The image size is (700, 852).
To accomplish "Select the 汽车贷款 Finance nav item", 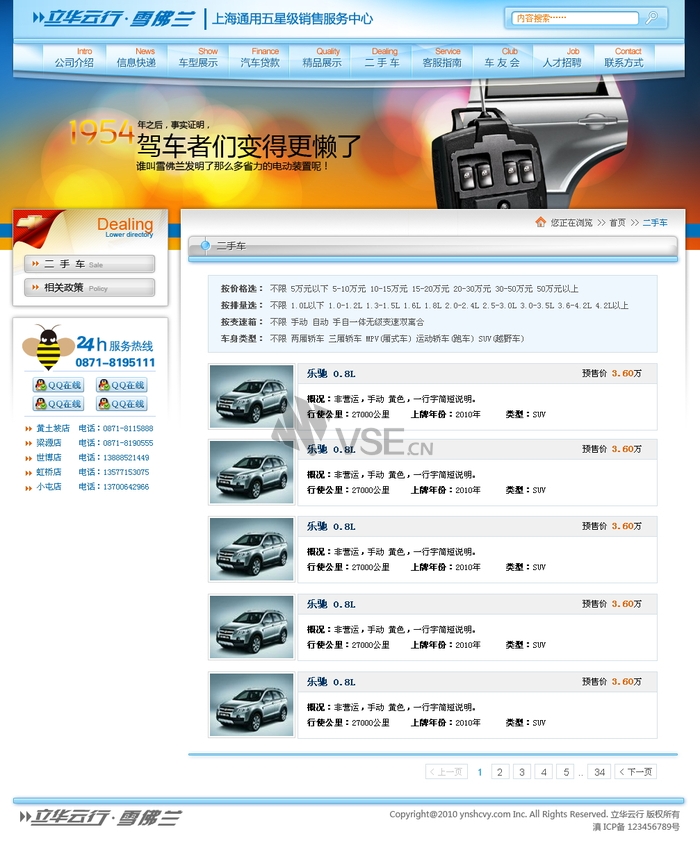I will [x=260, y=58].
